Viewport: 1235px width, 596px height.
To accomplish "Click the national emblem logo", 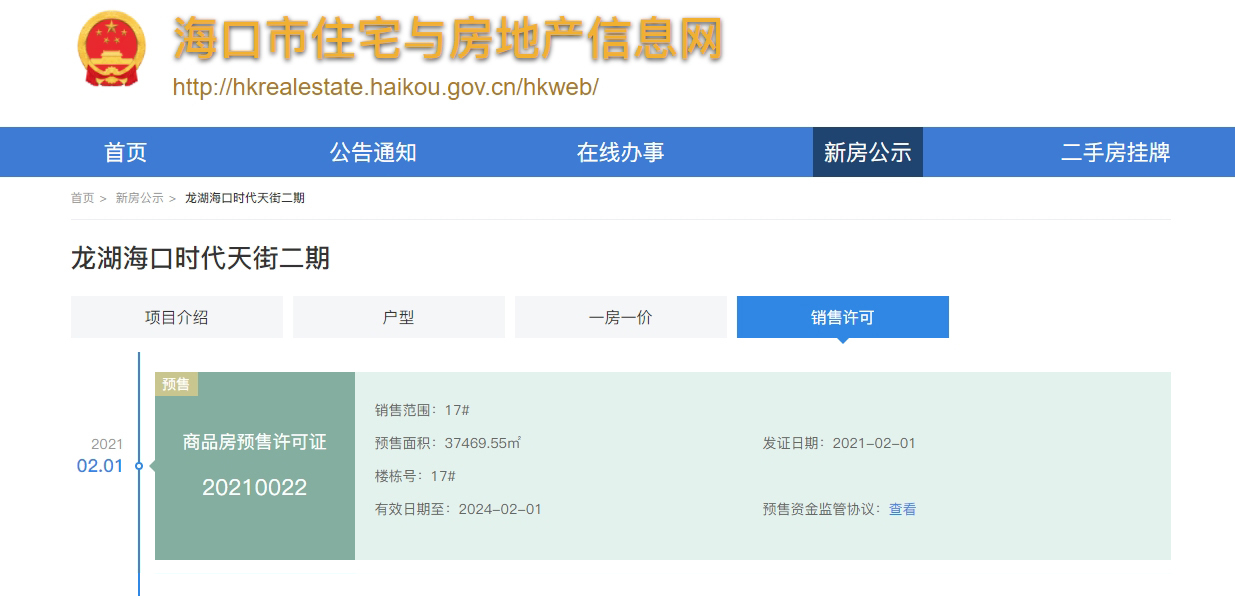I will point(111,50).
